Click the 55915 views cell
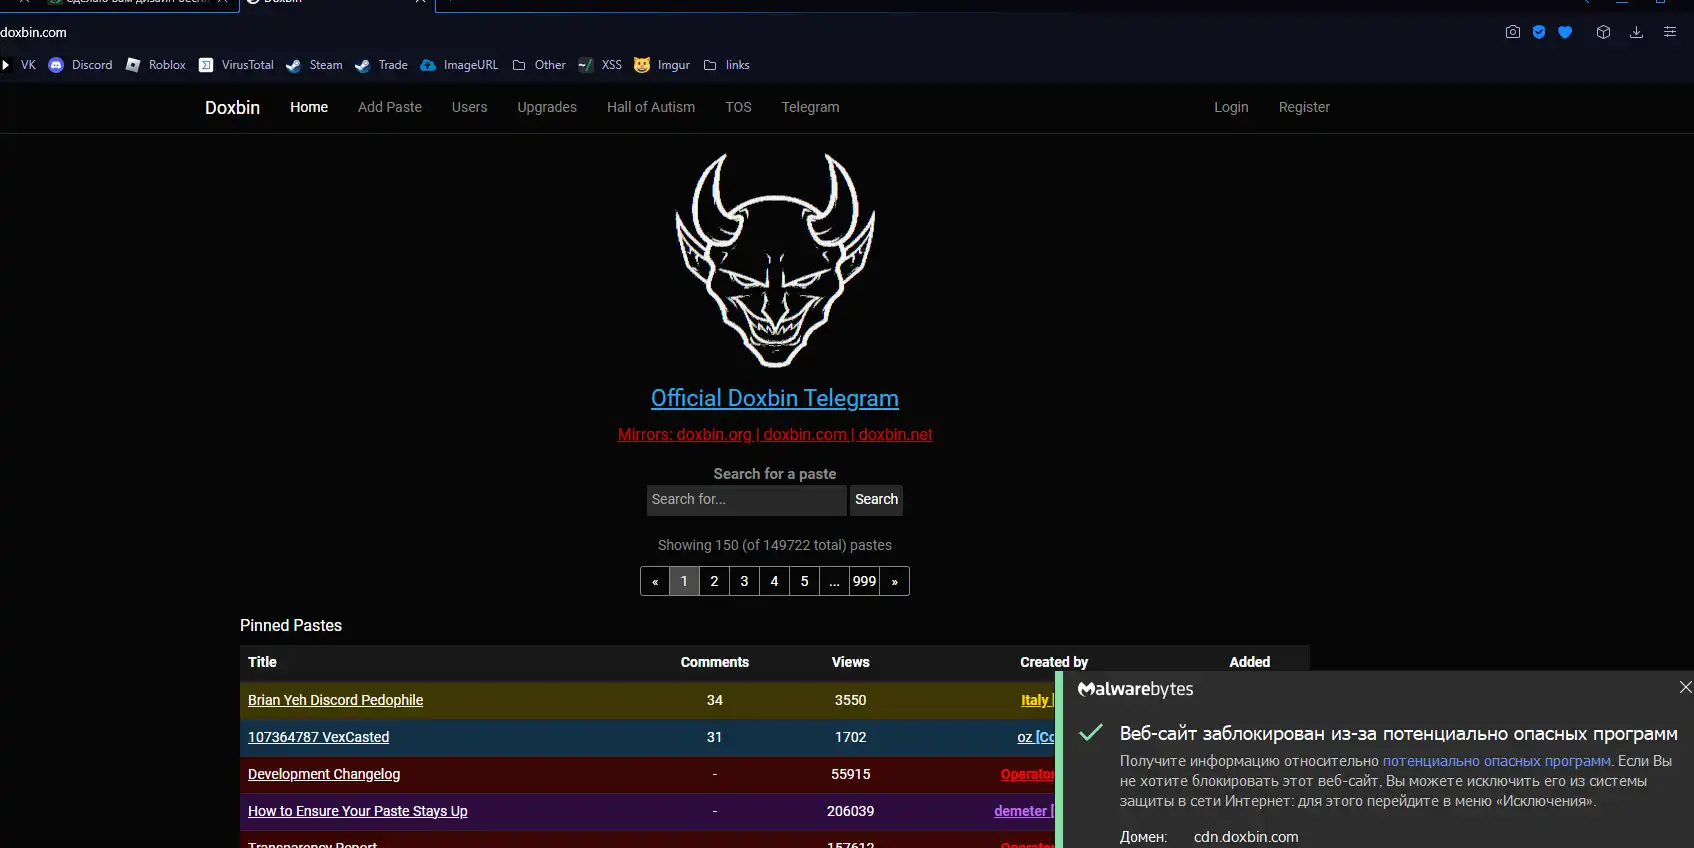The height and width of the screenshot is (848, 1694). [850, 774]
